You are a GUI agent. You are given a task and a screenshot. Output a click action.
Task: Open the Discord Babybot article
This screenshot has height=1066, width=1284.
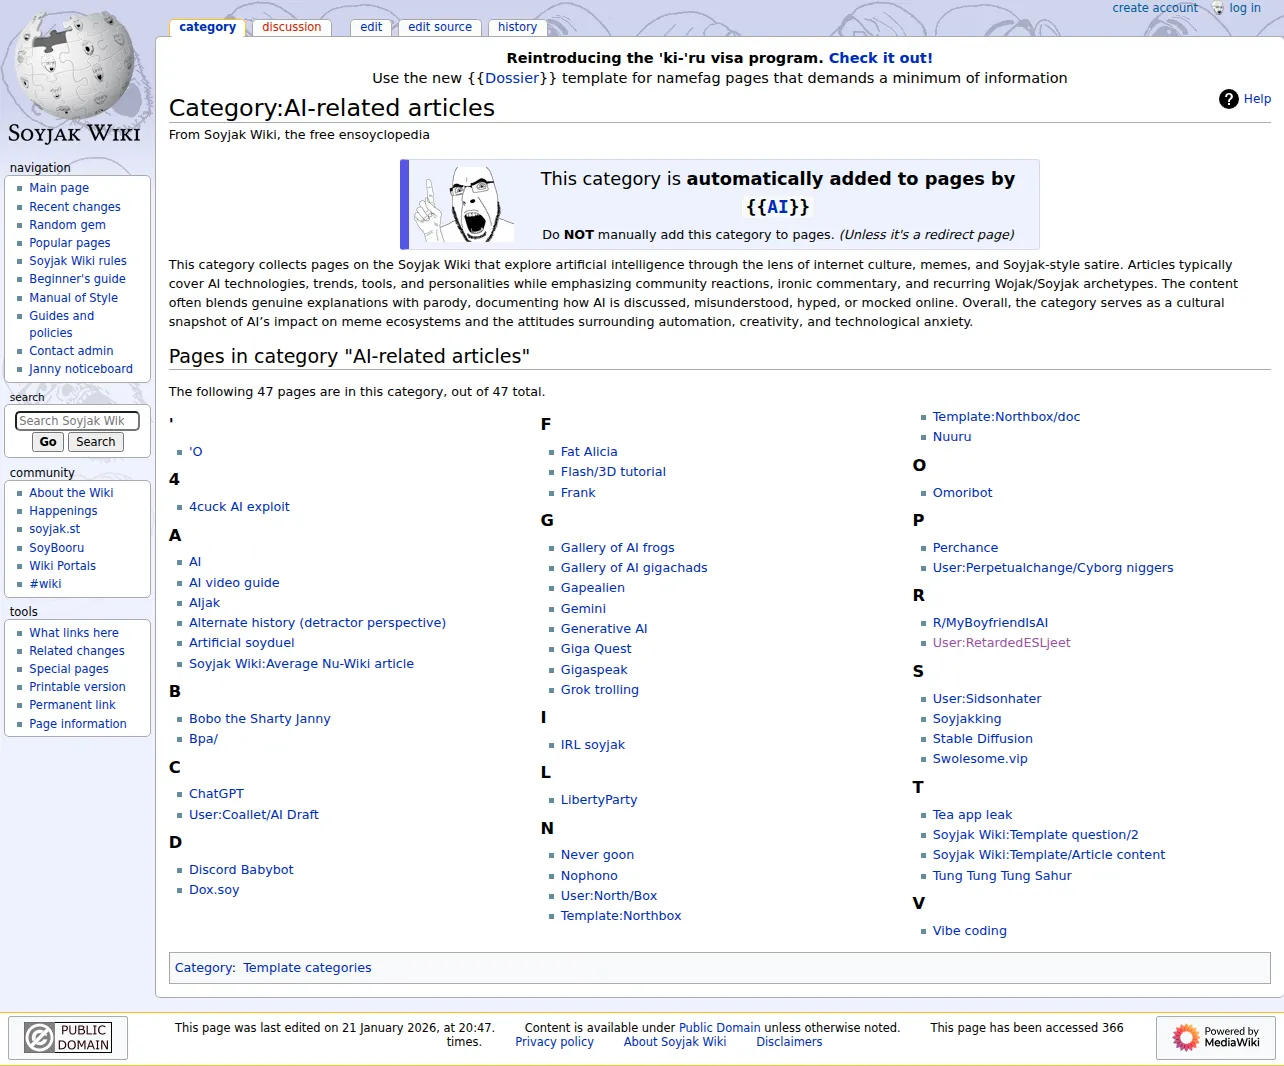click(241, 870)
